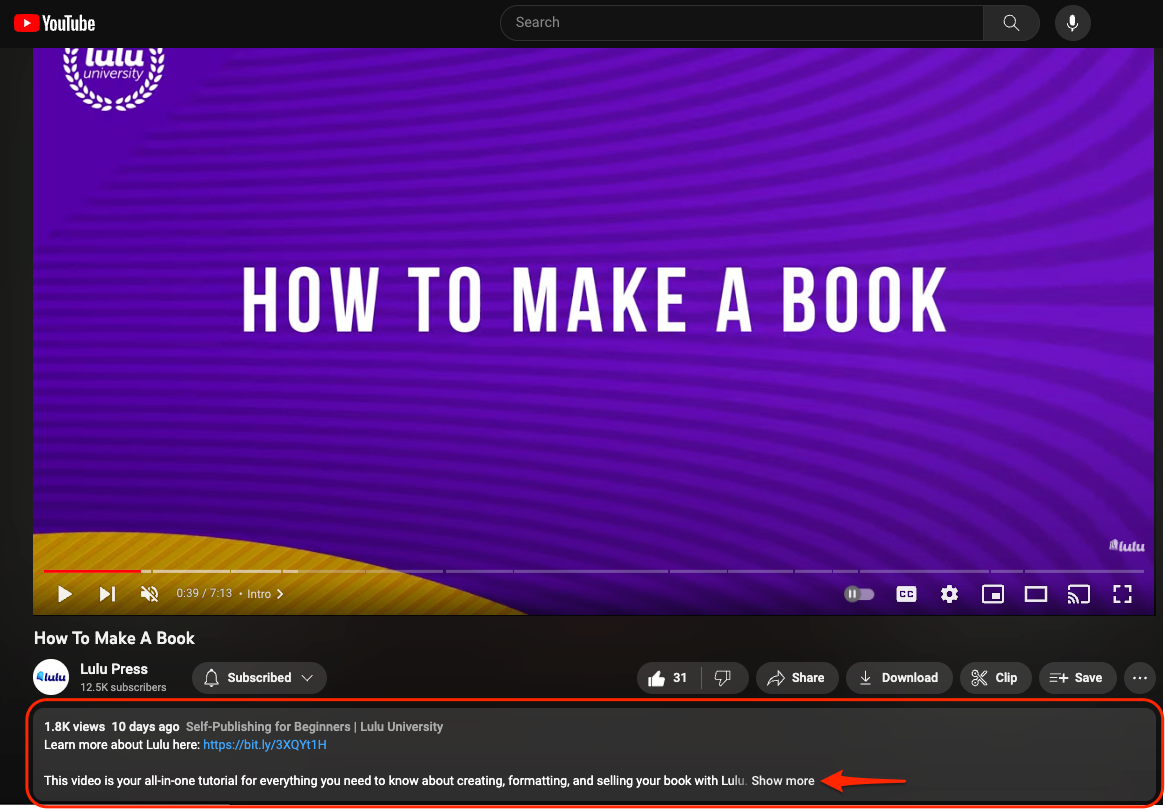
Task: Open the bit.ly Lulu link
Action: click(x=264, y=744)
